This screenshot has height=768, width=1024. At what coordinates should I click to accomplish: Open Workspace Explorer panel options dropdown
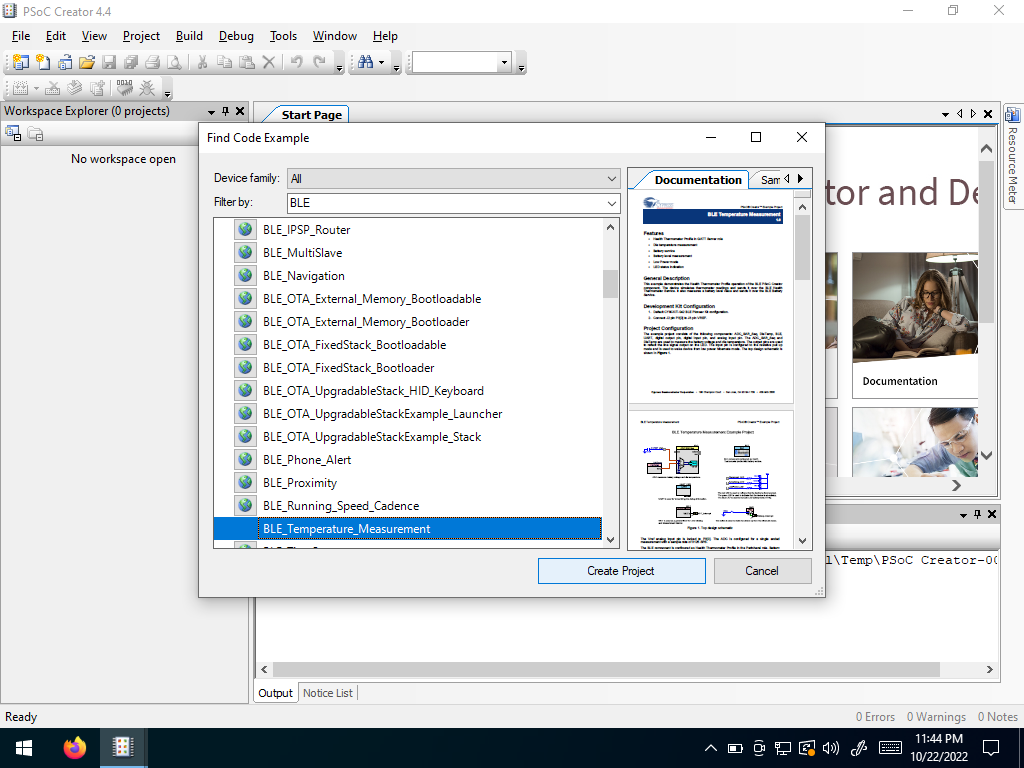click(211, 112)
